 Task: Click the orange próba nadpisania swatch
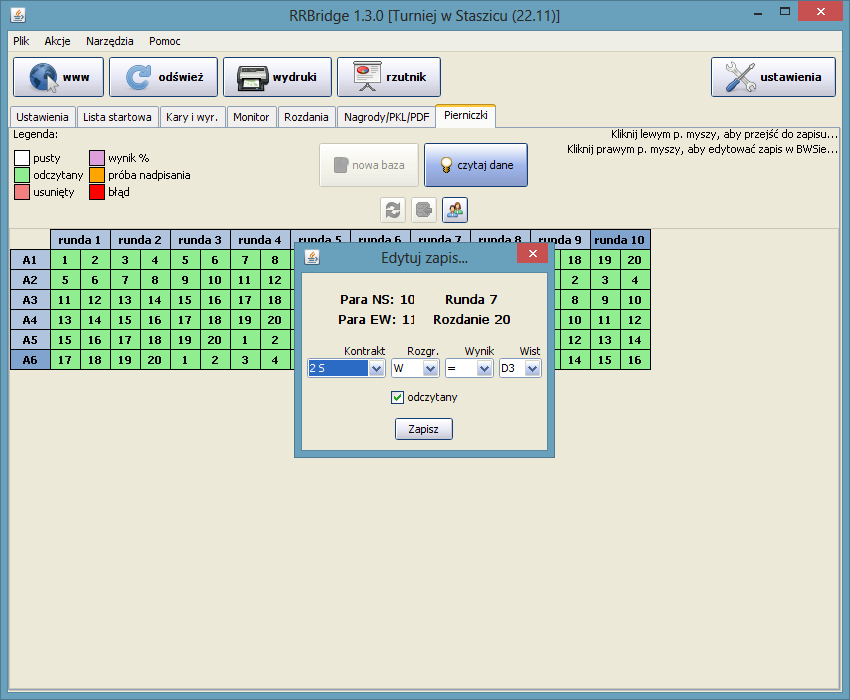[97, 175]
